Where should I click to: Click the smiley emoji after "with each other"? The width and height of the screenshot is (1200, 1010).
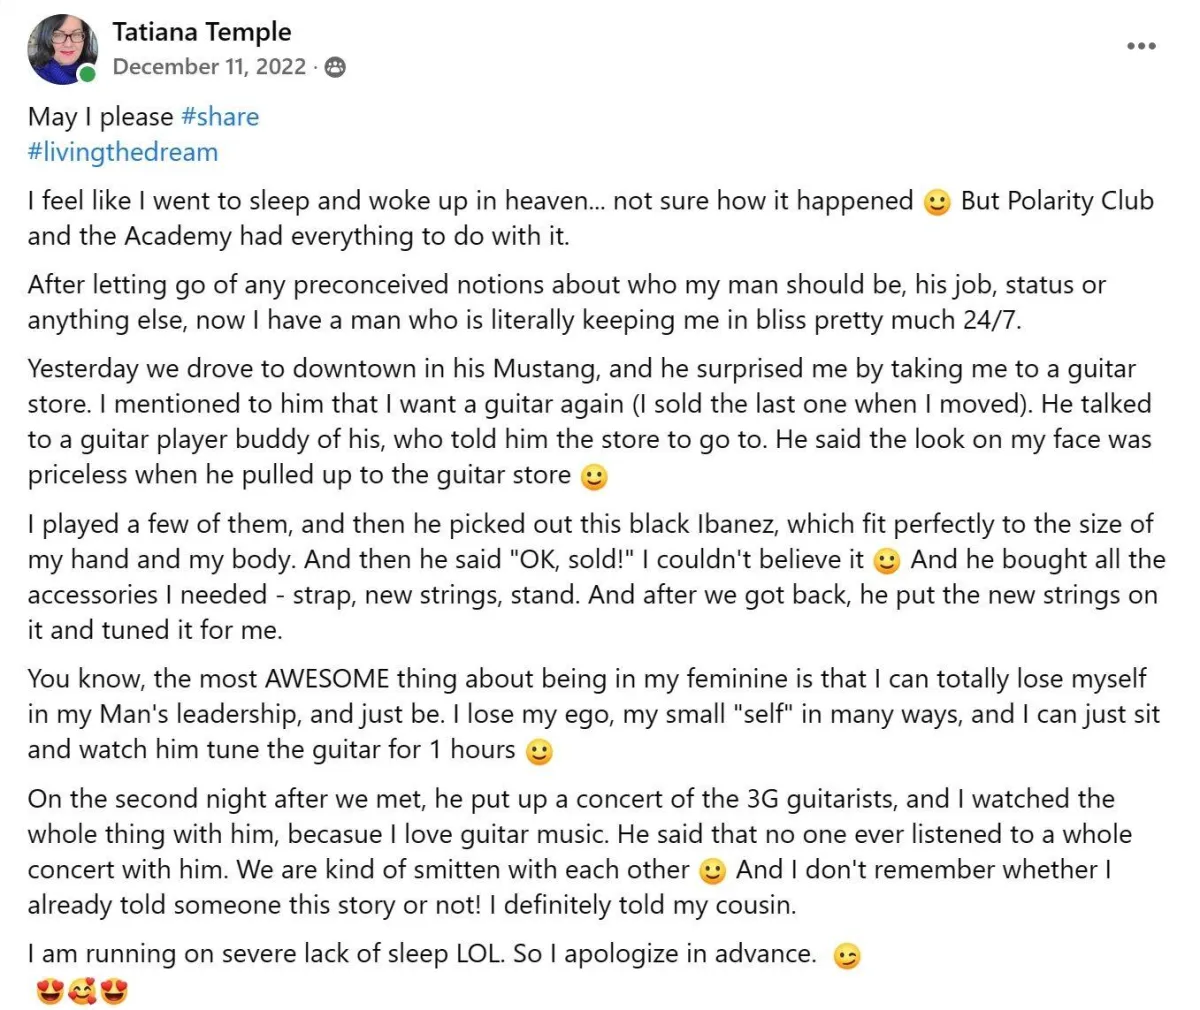coord(712,872)
